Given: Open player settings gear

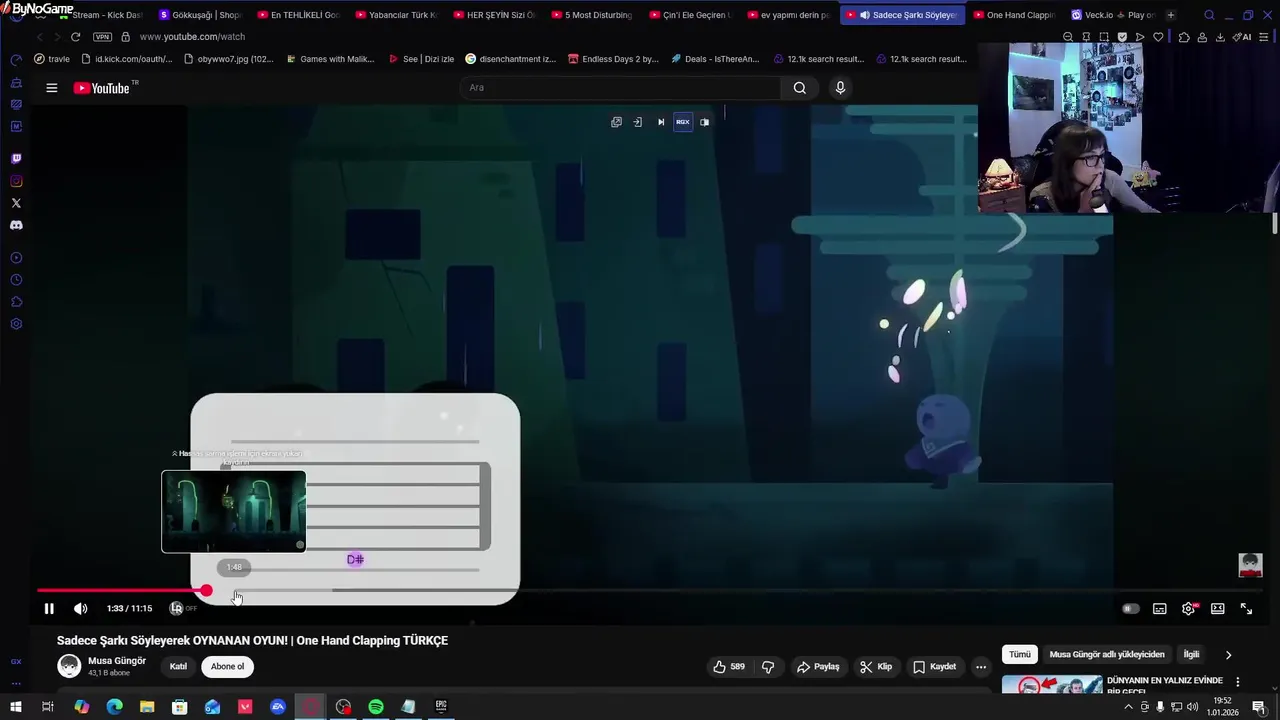Looking at the screenshot, I should 1189,608.
